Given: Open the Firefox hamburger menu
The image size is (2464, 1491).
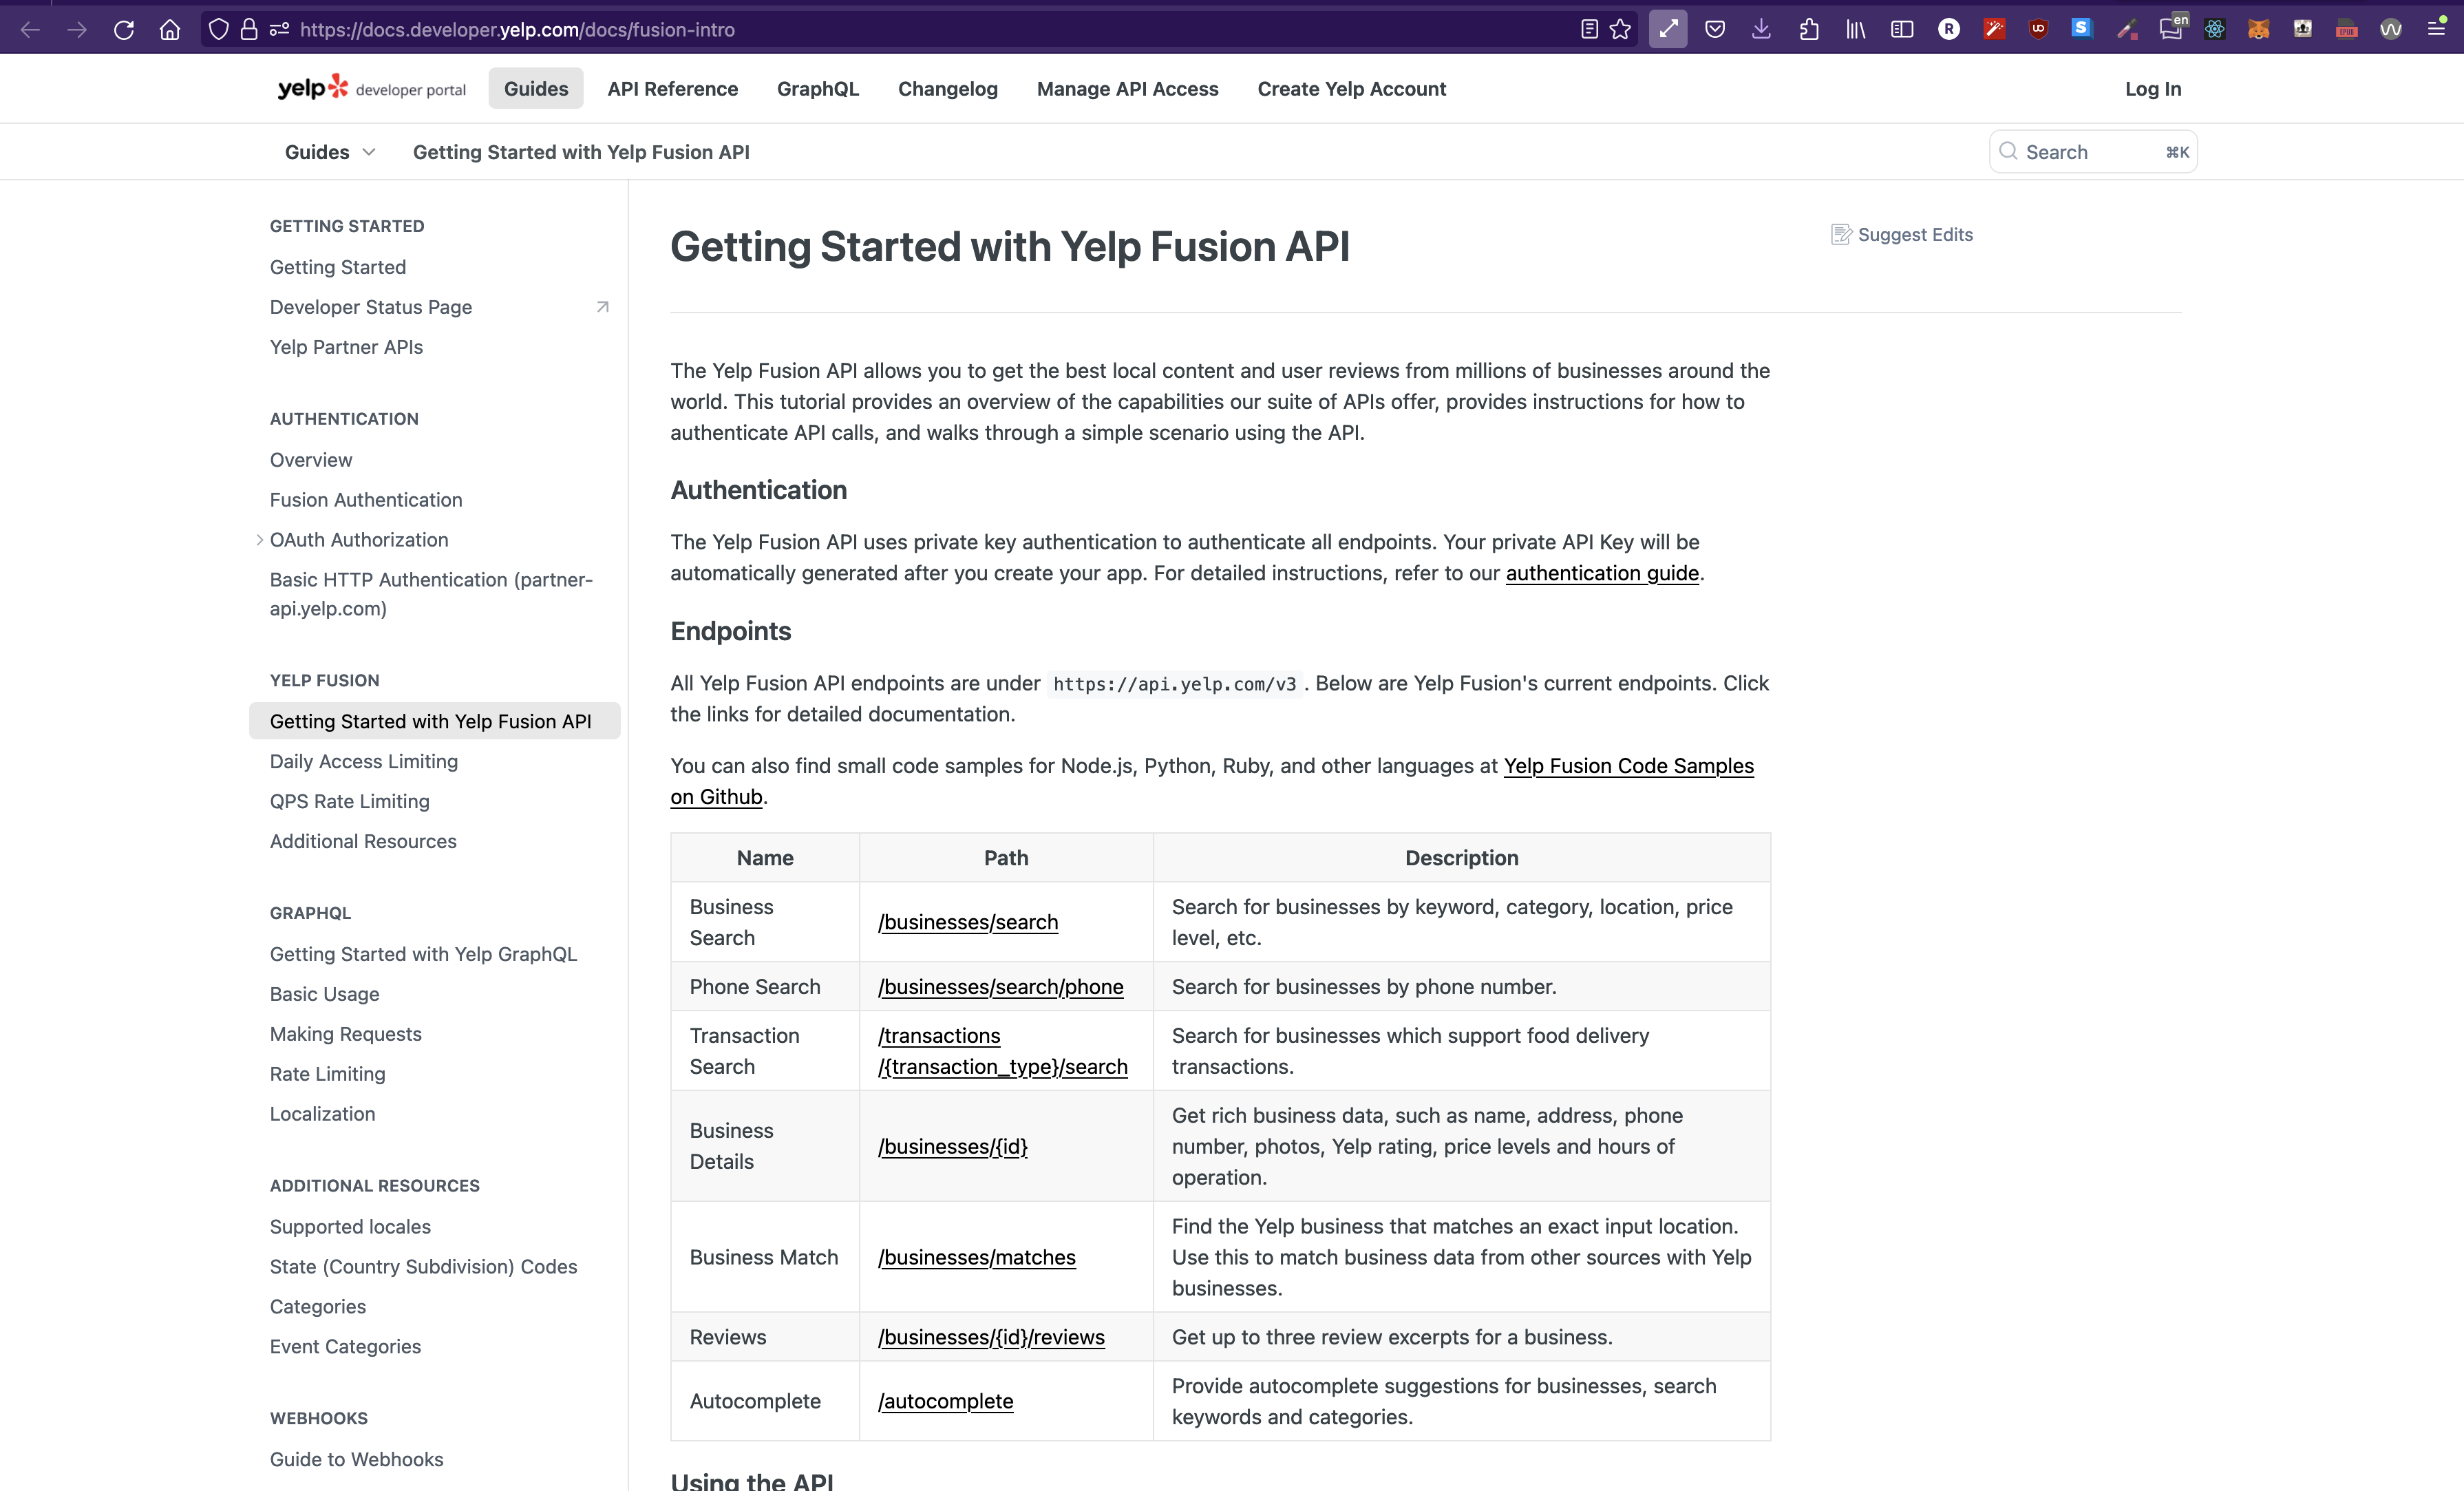Looking at the screenshot, I should point(2437,28).
